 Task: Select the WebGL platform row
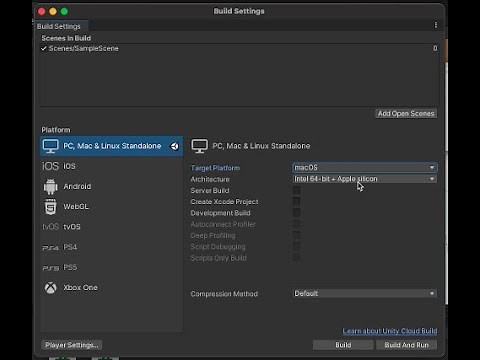click(111, 207)
